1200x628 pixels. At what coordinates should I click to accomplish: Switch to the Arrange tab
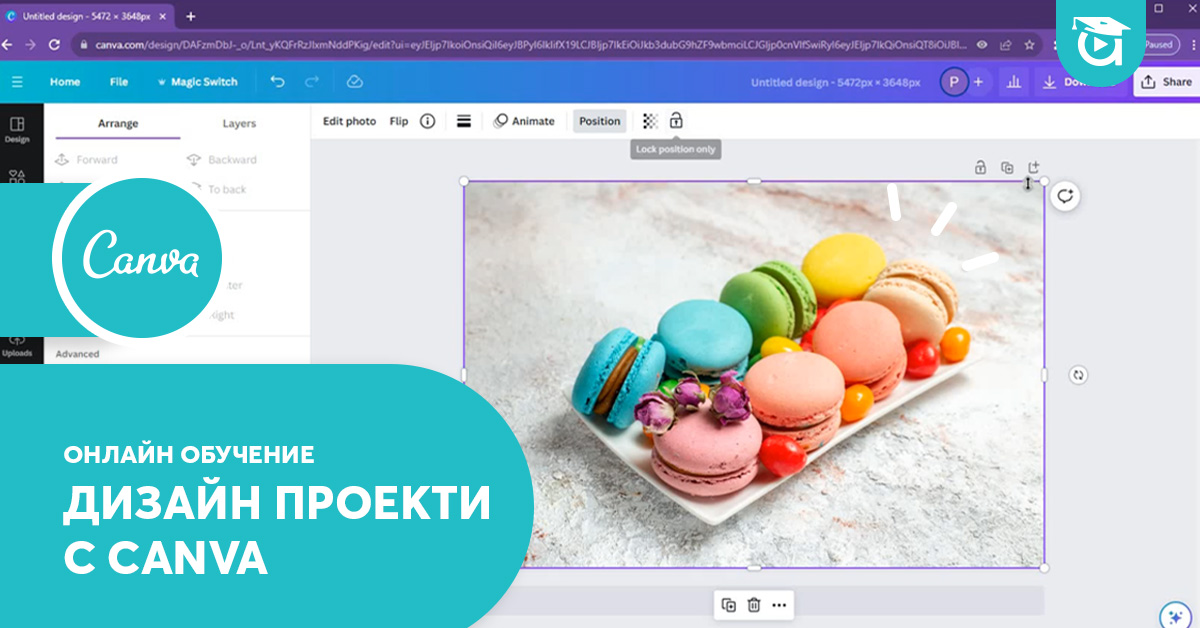point(118,124)
